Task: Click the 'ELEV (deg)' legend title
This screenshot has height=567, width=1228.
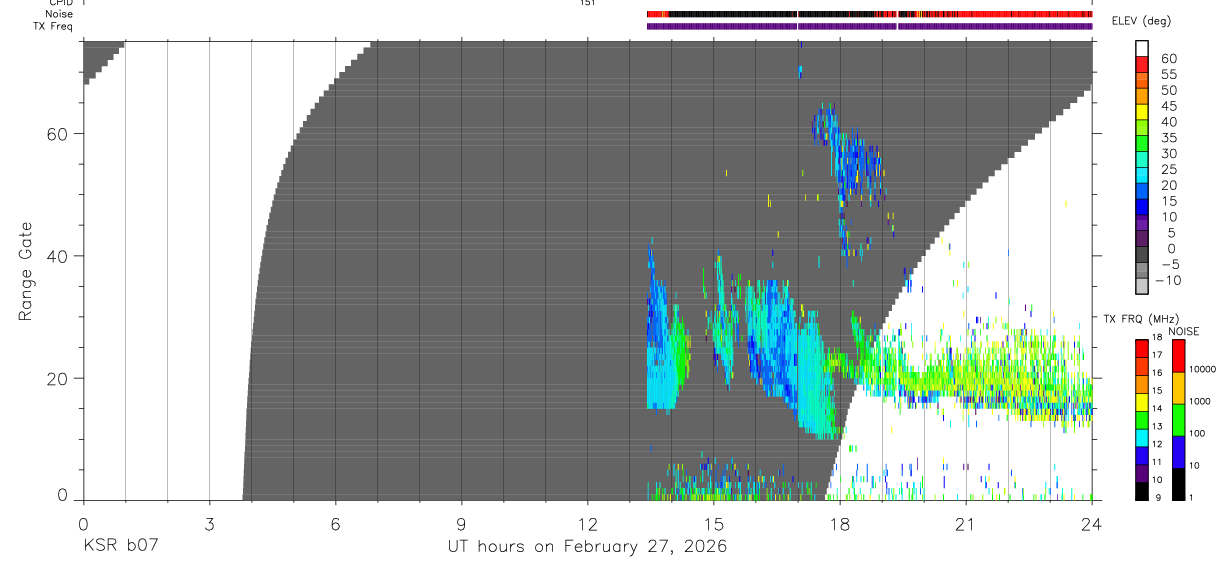Action: [x=1141, y=21]
